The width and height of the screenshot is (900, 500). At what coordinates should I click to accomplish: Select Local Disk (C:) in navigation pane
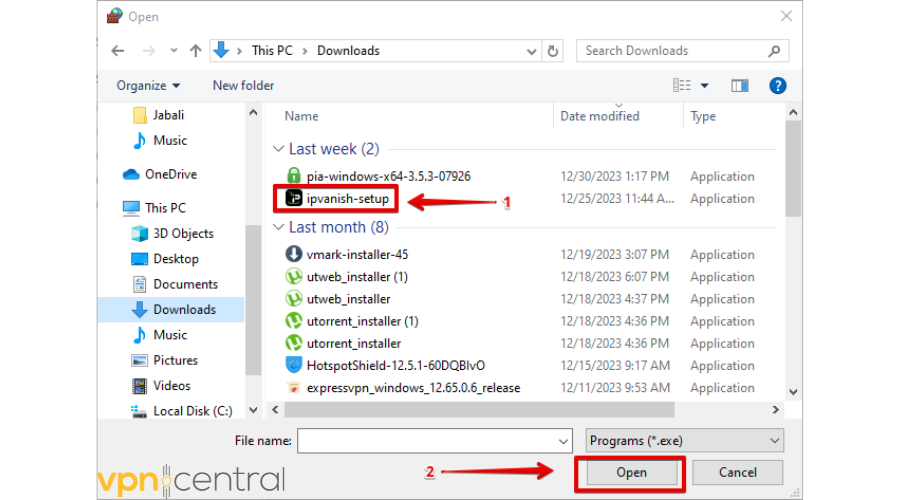point(192,411)
